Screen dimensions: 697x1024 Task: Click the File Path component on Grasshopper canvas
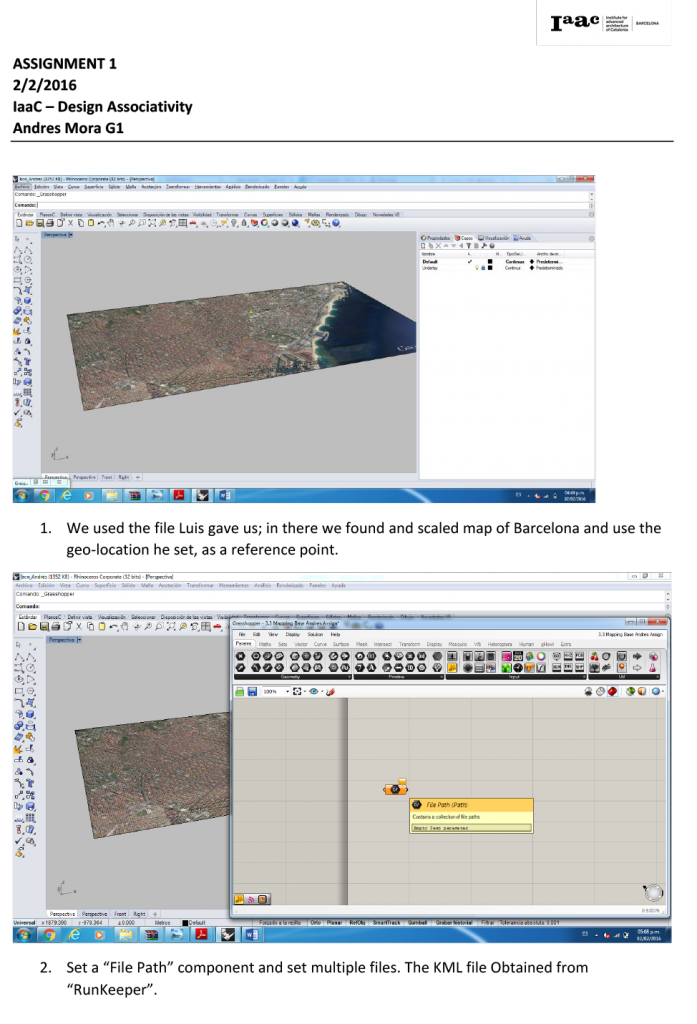(x=395, y=789)
